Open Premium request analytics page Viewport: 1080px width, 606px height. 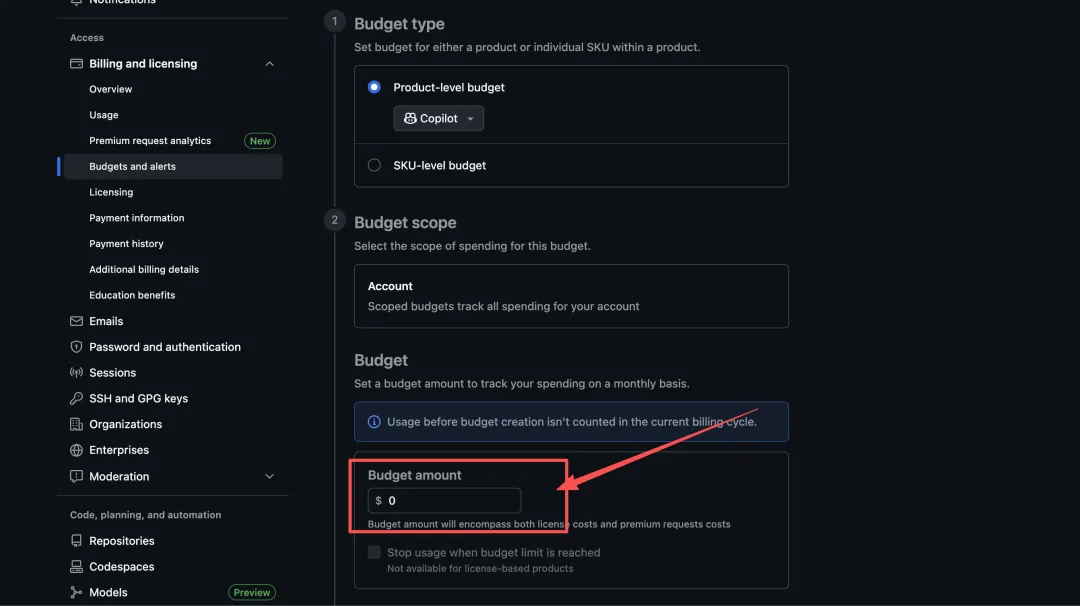click(x=150, y=141)
